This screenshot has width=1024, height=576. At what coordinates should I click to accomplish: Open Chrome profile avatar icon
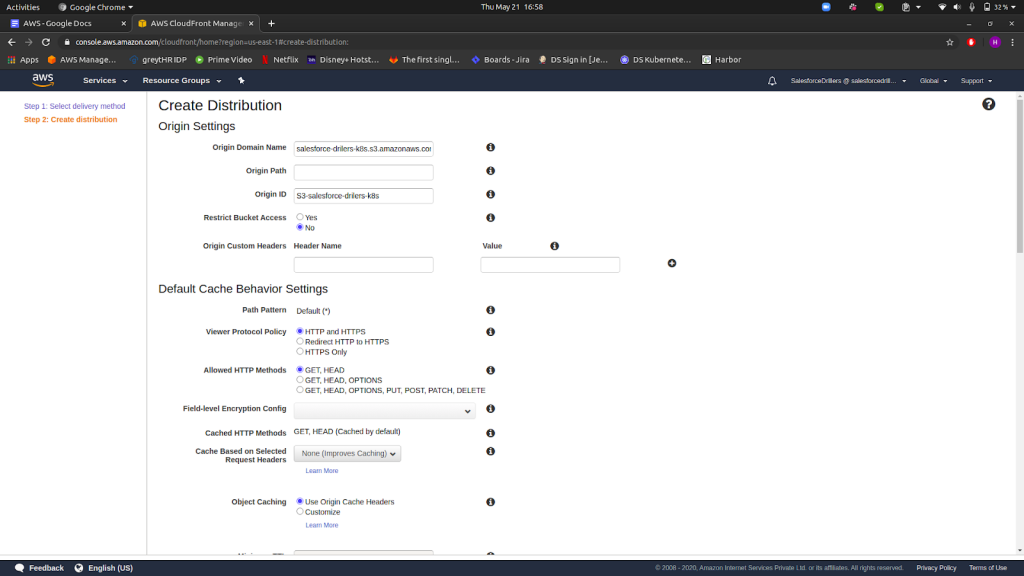(x=995, y=42)
